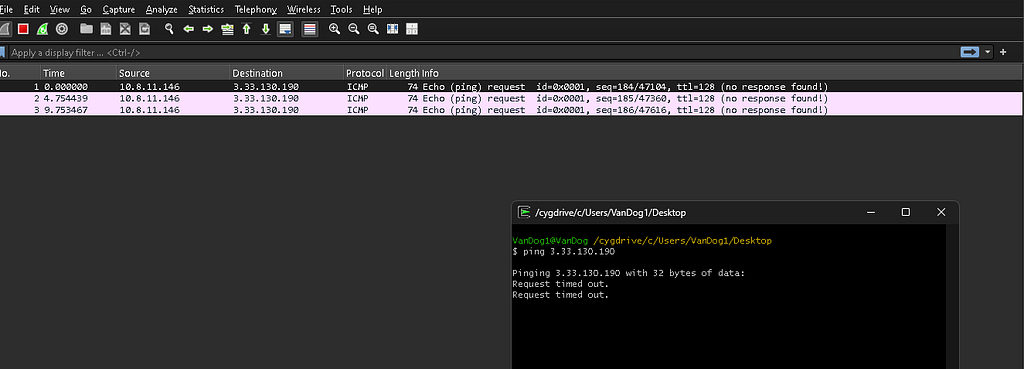Screen dimensions: 1024x369
Task: Stop capturing packets with red square
Action: [x=23, y=29]
